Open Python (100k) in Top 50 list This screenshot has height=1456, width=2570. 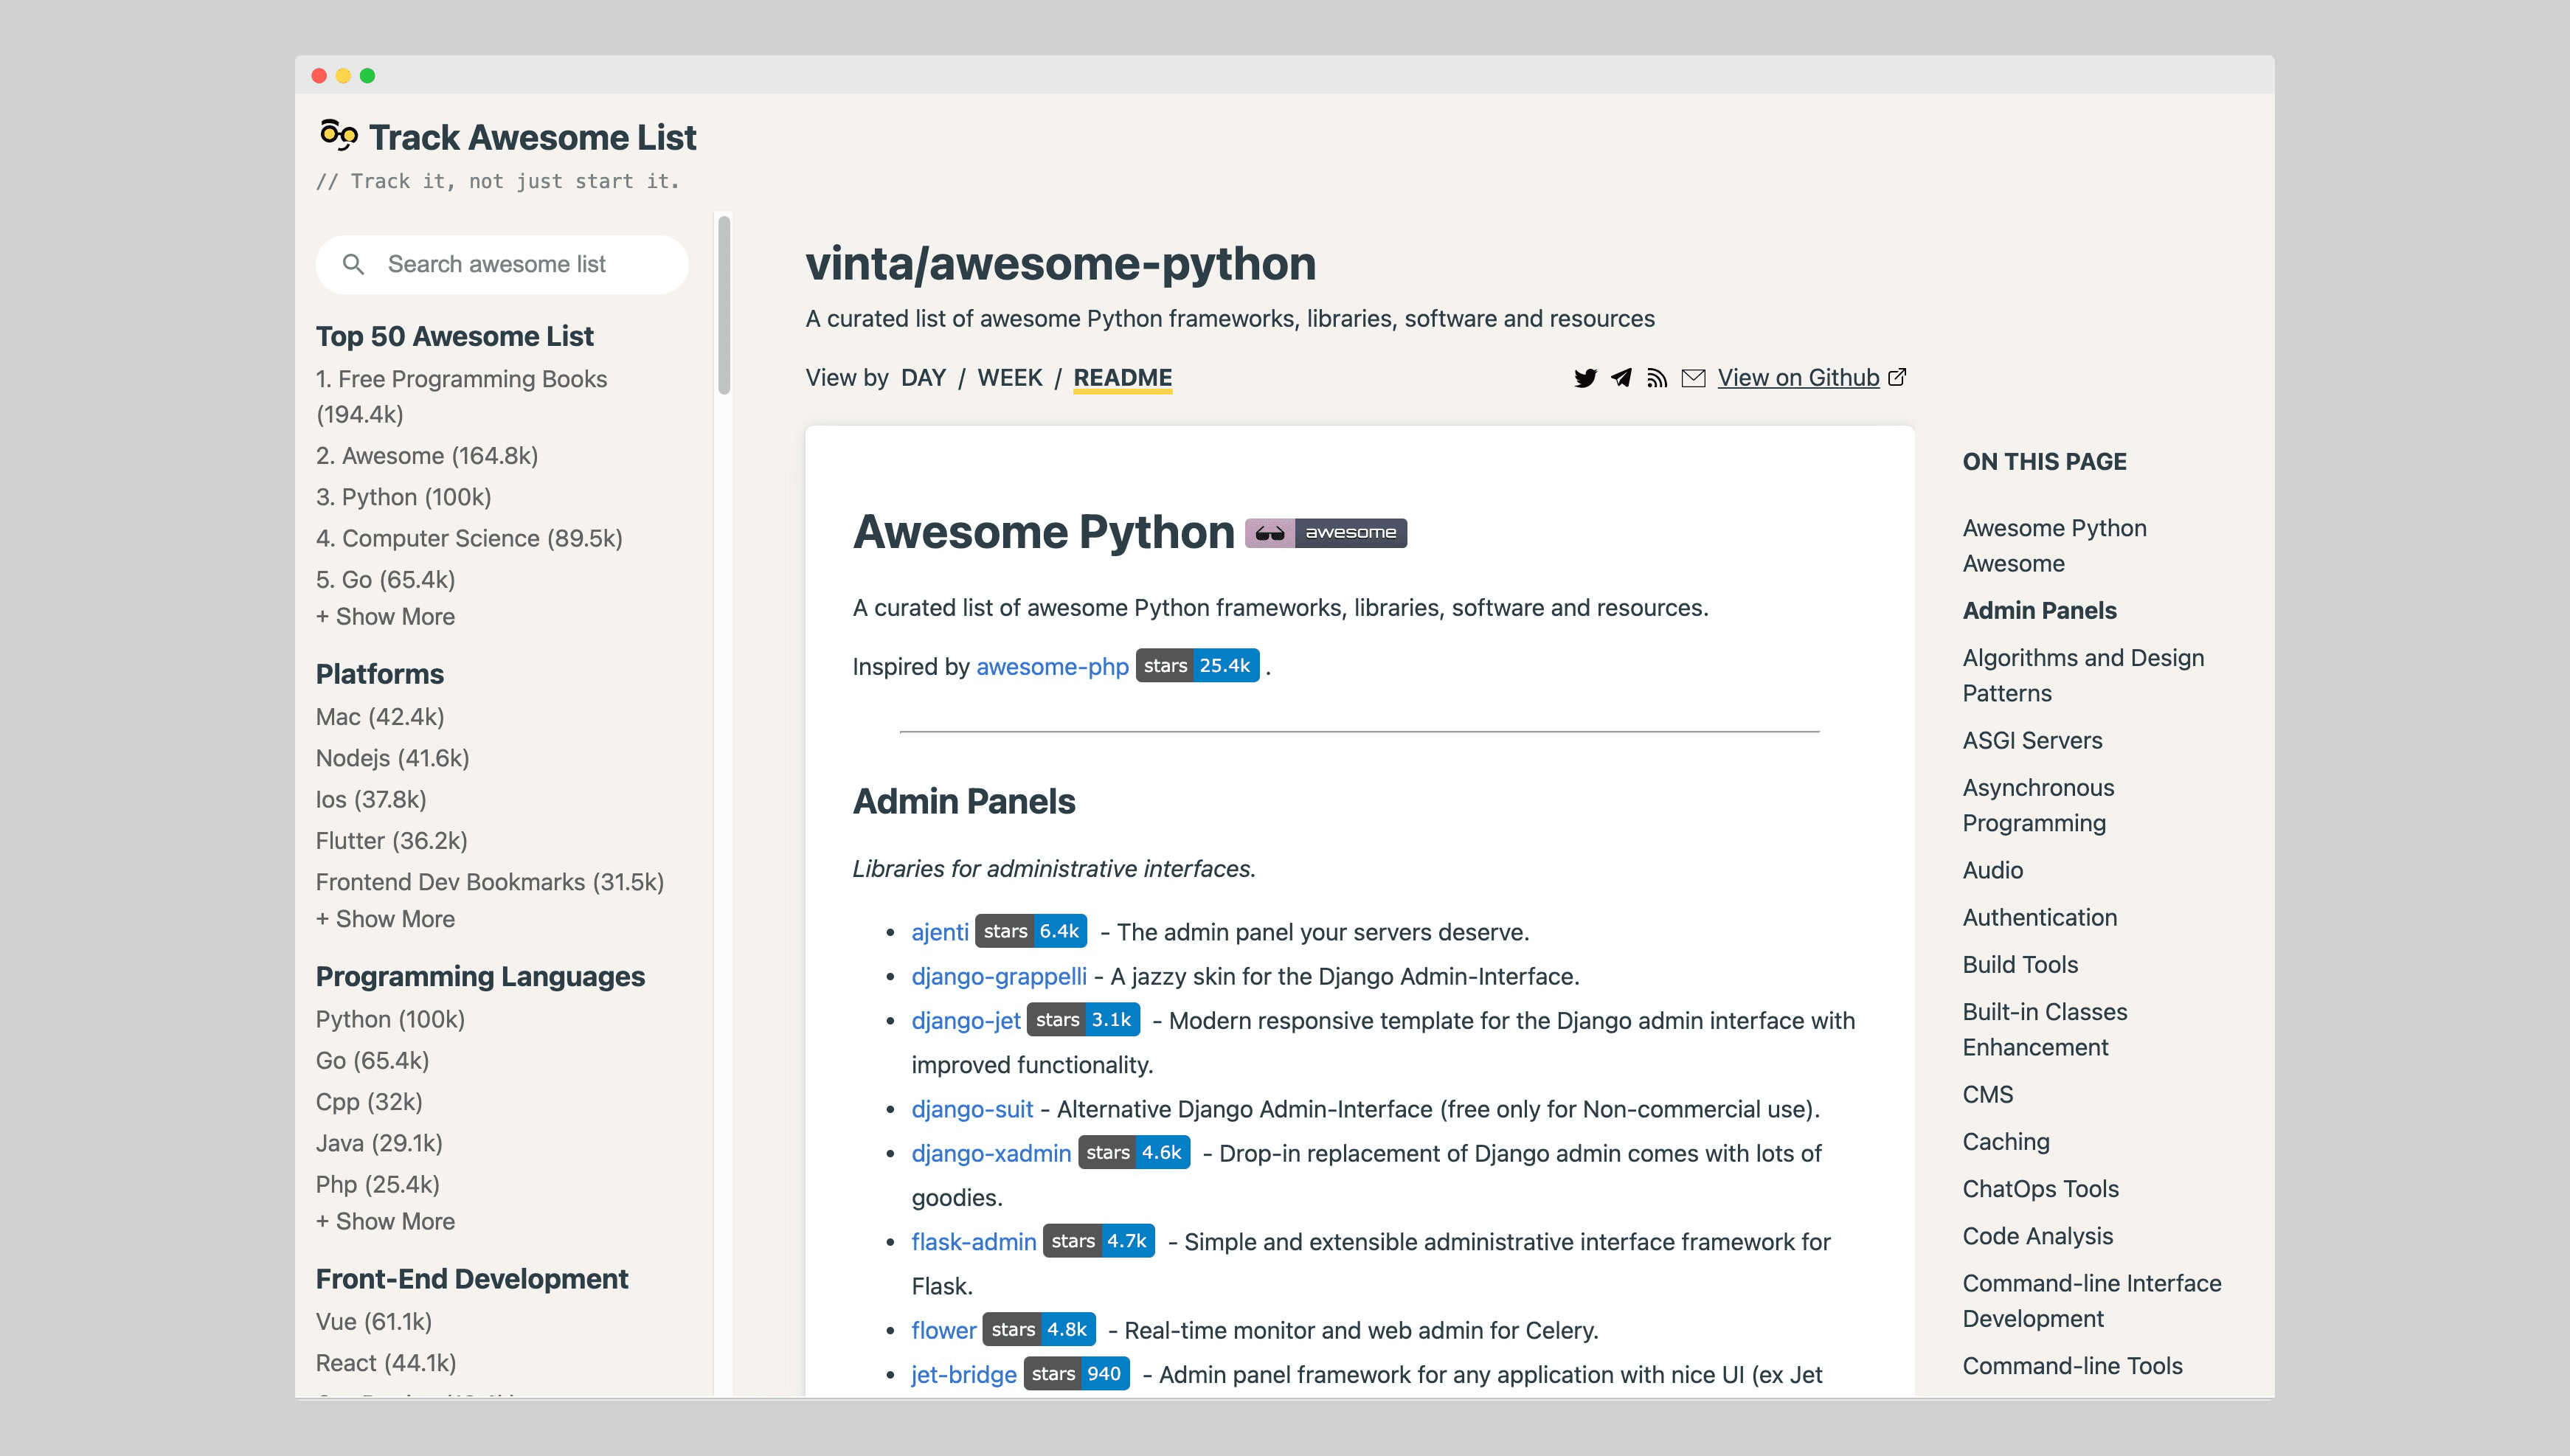(404, 497)
